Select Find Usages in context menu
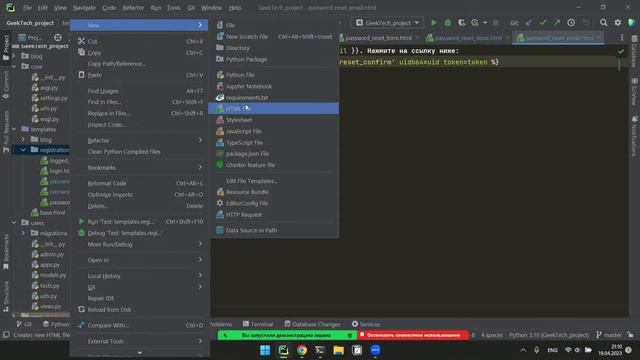 point(140,91)
